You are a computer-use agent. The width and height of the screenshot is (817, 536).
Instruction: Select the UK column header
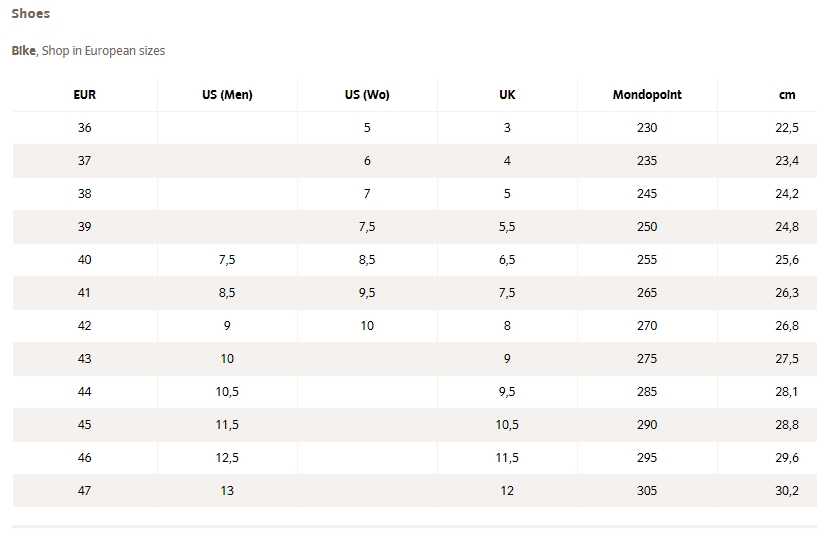coord(507,95)
